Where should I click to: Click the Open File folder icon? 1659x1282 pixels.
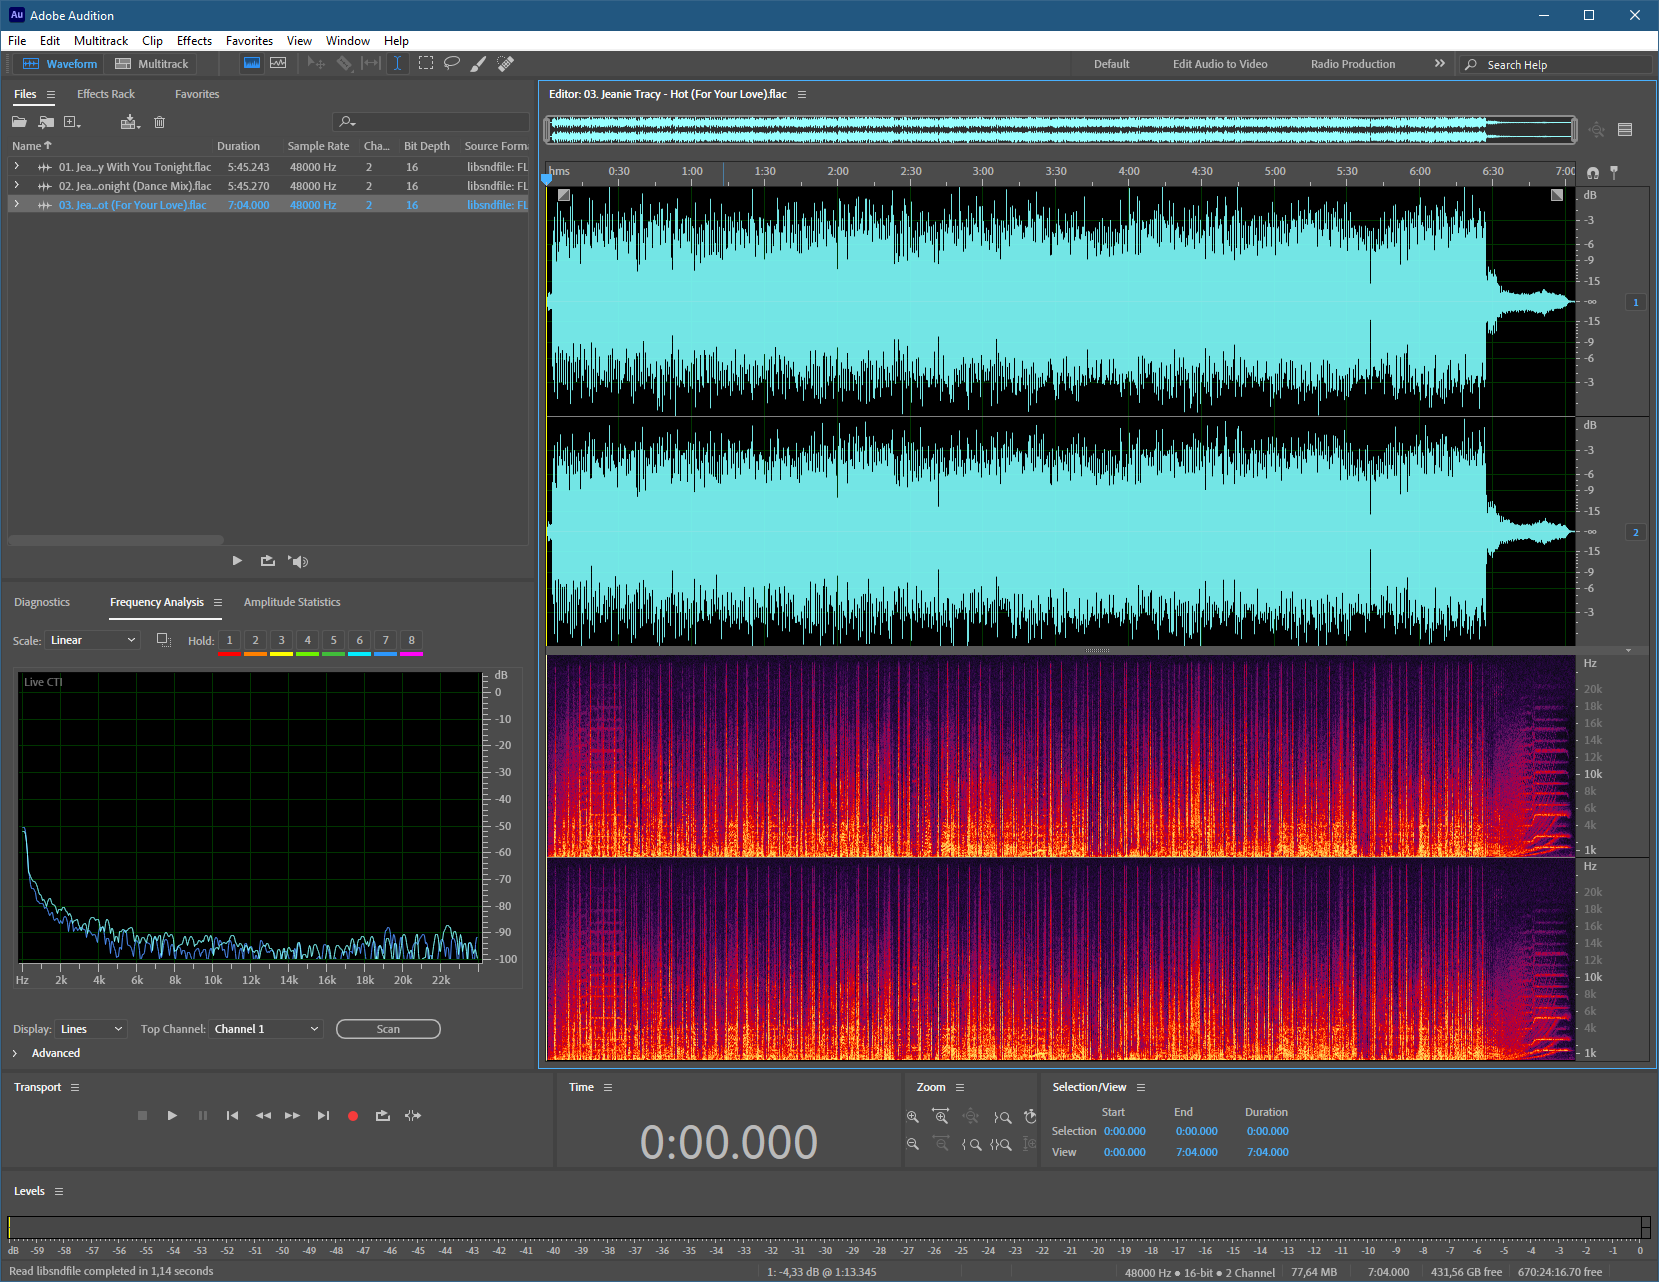coord(19,122)
